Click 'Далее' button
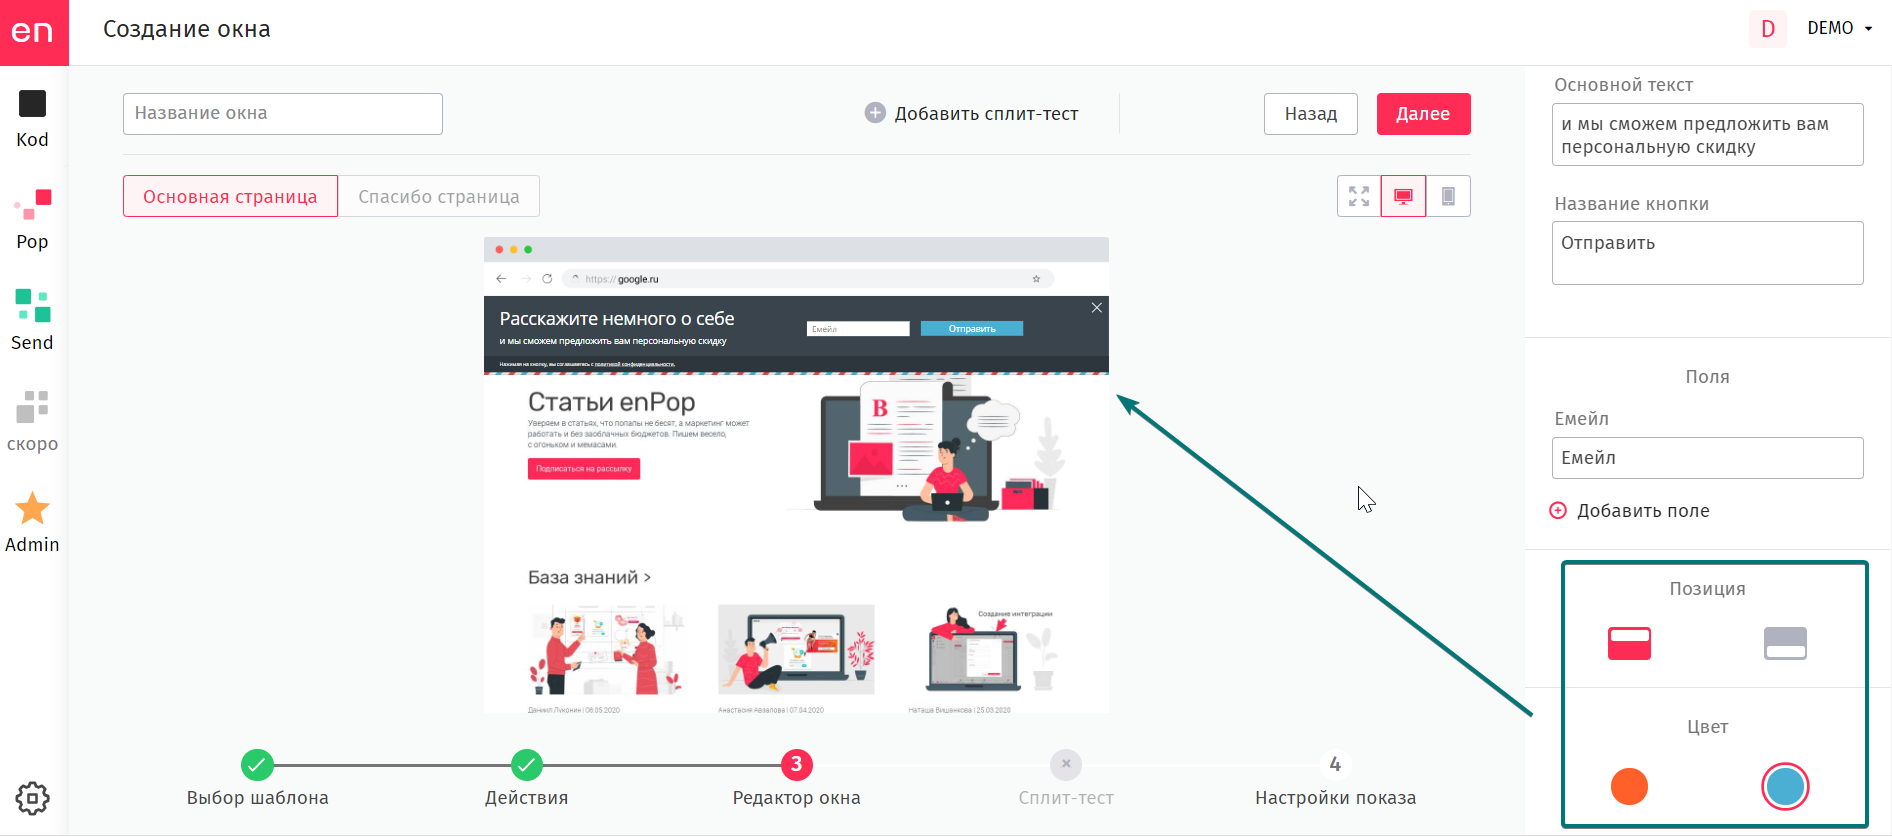The height and width of the screenshot is (837, 1892). (1423, 114)
